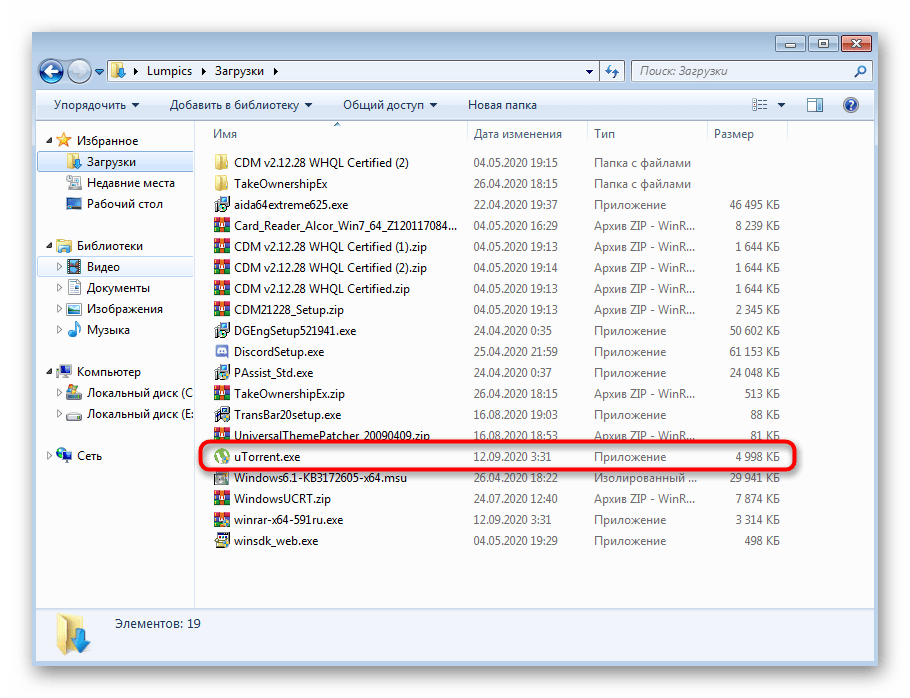Select Локальный диск (E:) drive
Screen dimensions: 910x698
click(140, 414)
